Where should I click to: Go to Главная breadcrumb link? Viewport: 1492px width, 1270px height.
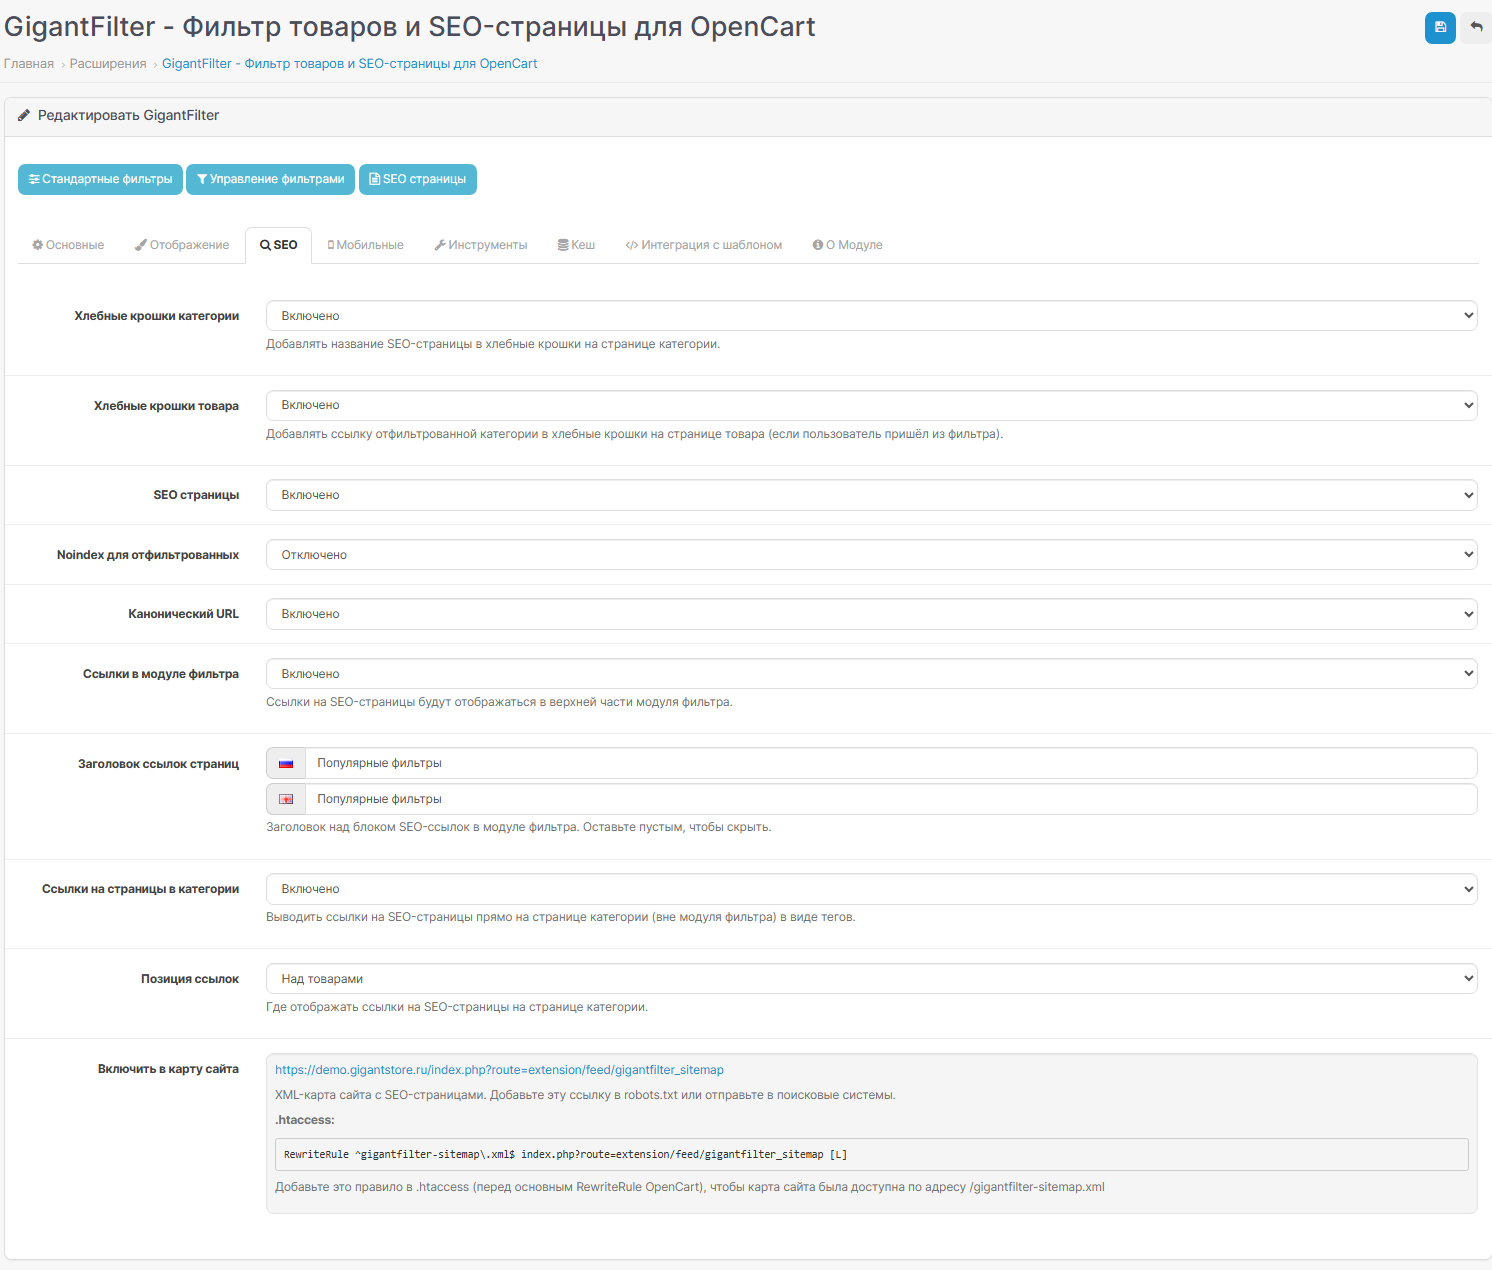click(29, 63)
